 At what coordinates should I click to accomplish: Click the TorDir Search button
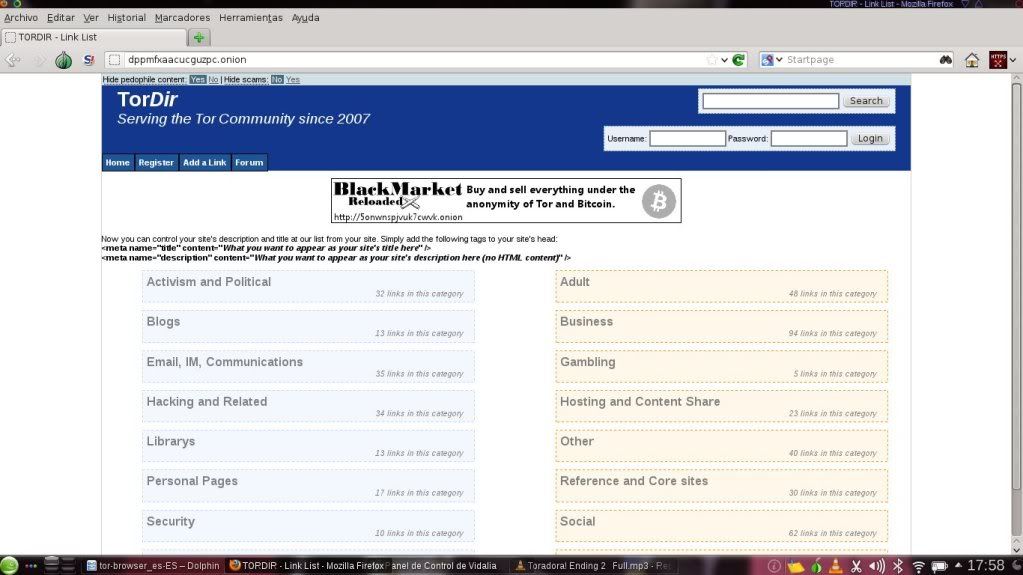click(866, 101)
